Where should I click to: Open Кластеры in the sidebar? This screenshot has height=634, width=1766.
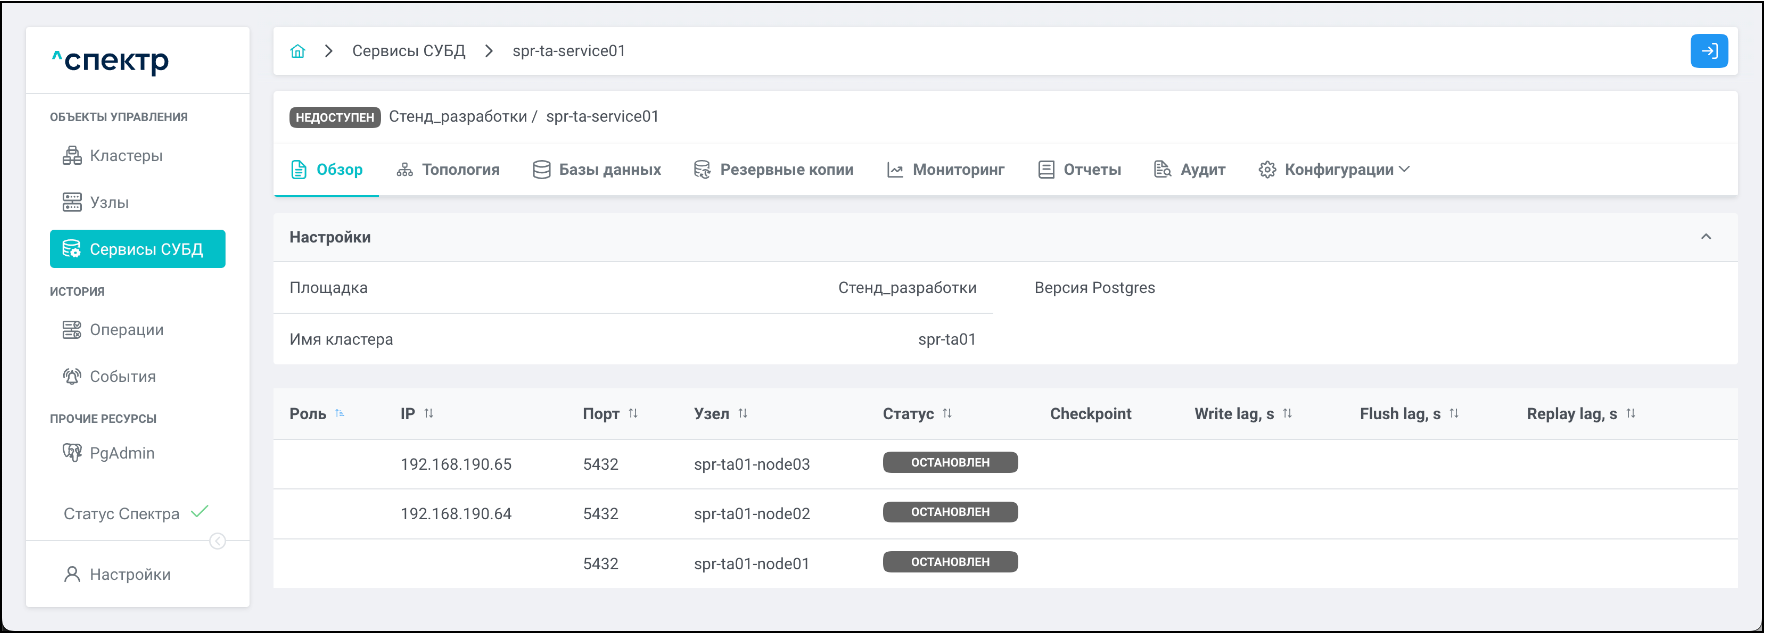[125, 156]
